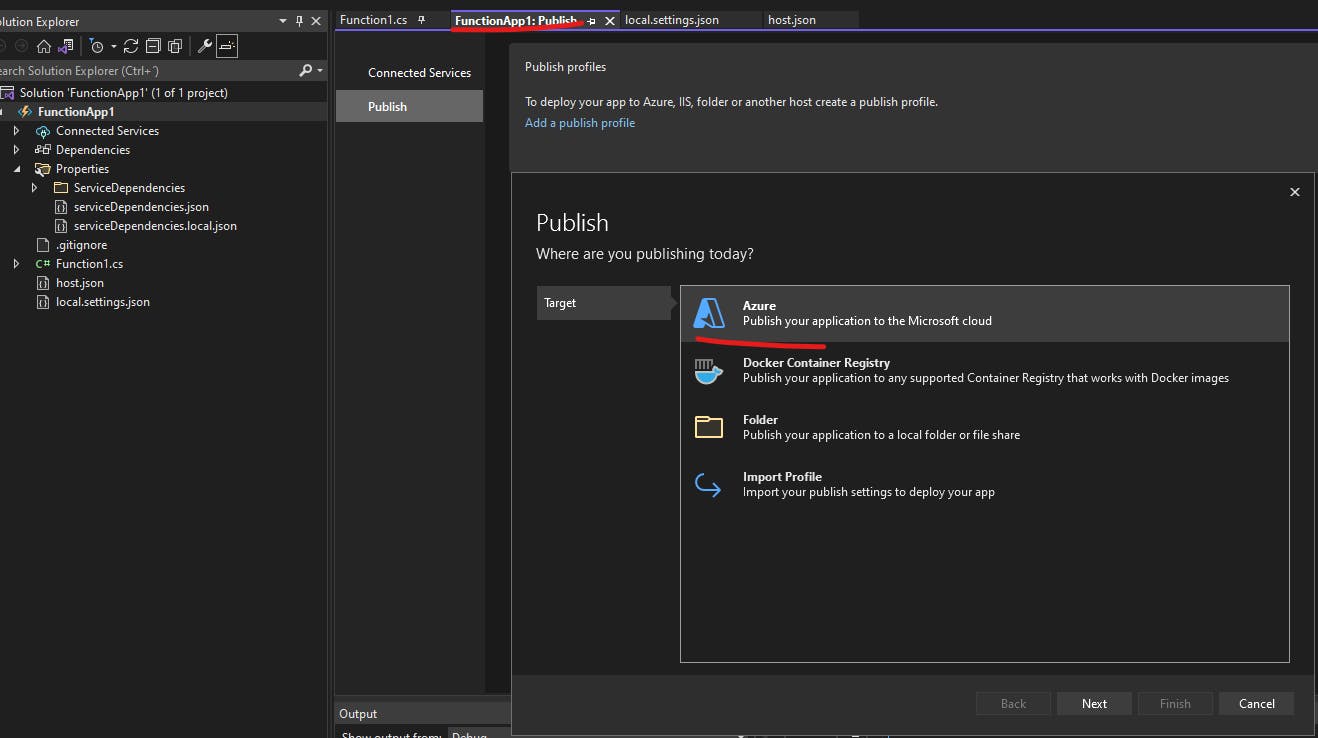Click the Back button in Publish dialog

click(x=1013, y=703)
